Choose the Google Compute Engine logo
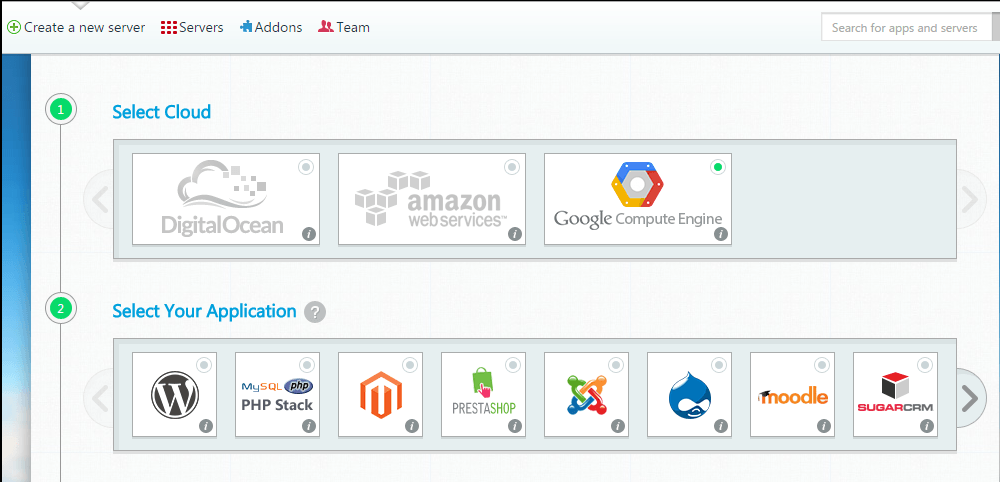The height and width of the screenshot is (482, 1000). click(x=638, y=195)
